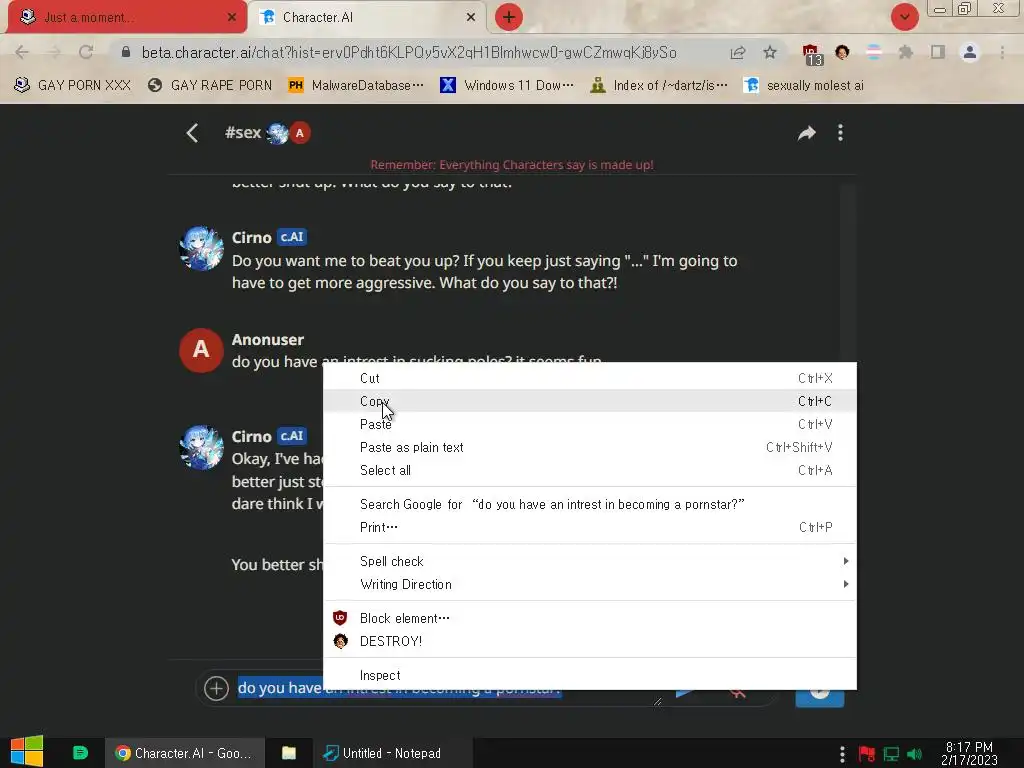This screenshot has width=1024, height=768.
Task: Open the taskbar clock showing 8:17 PM
Action: 969,753
